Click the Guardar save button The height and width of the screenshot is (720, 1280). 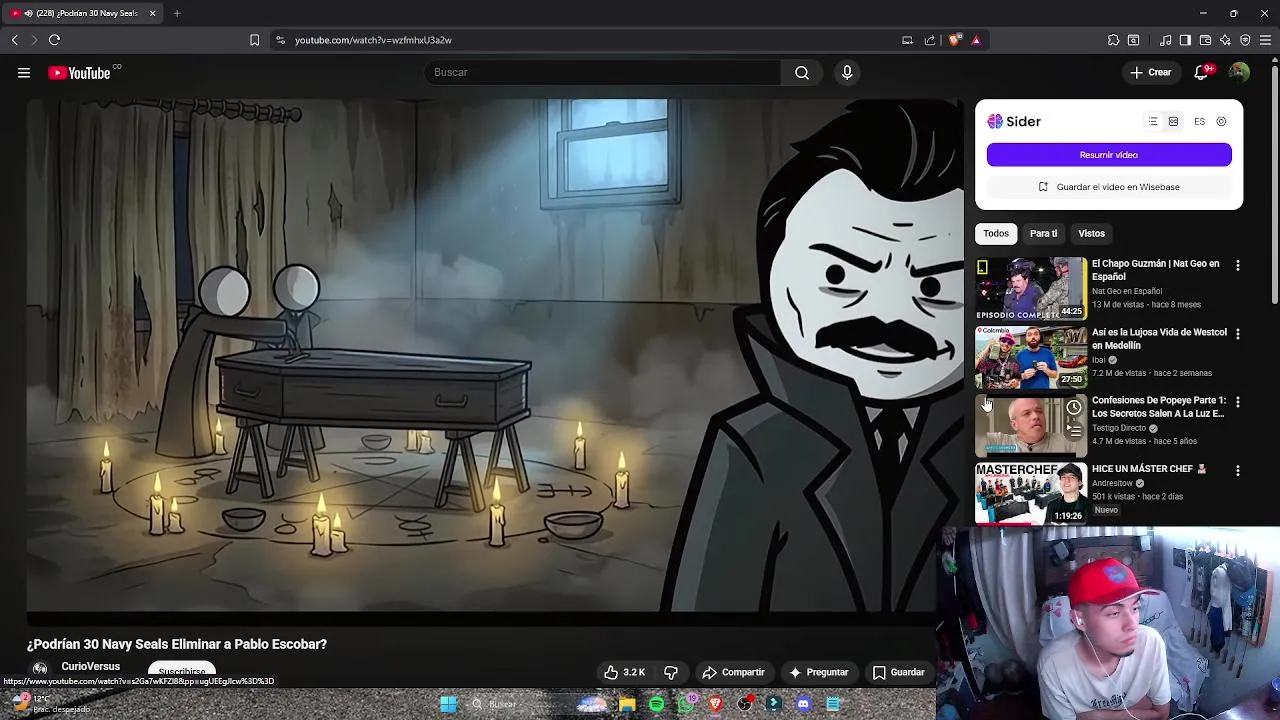[x=898, y=672]
